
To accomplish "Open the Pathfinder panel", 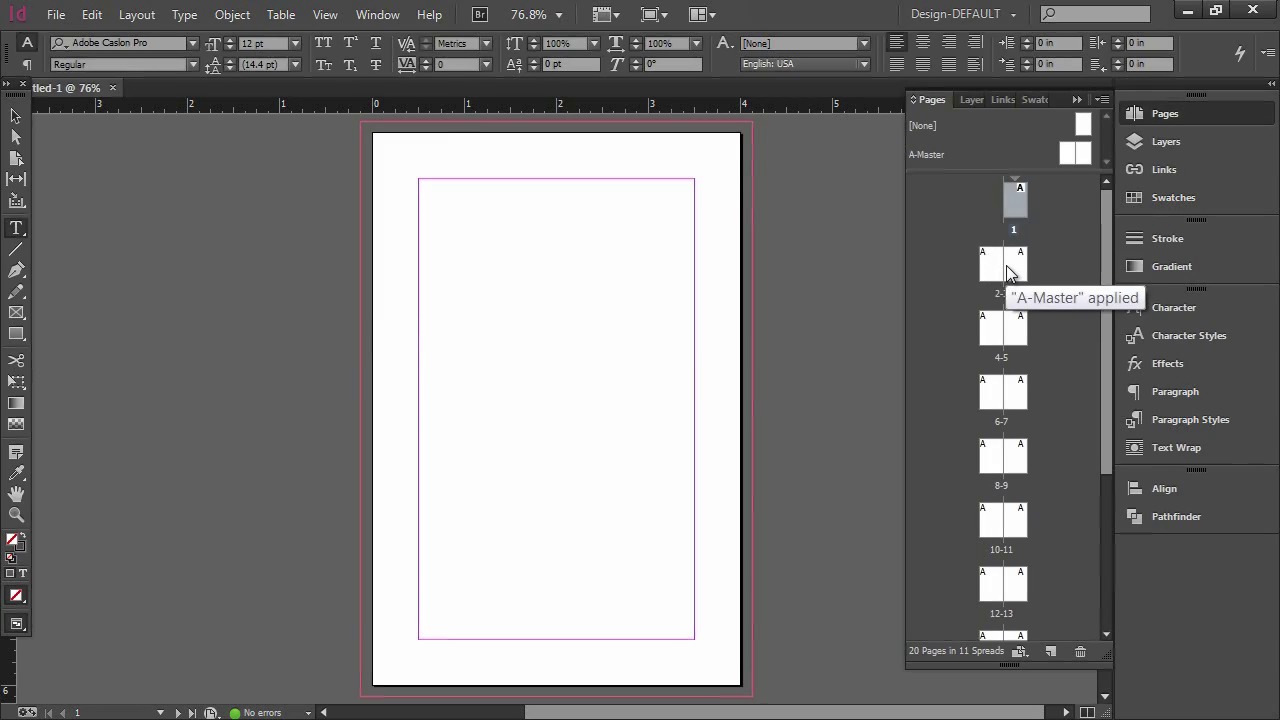I will [1175, 517].
